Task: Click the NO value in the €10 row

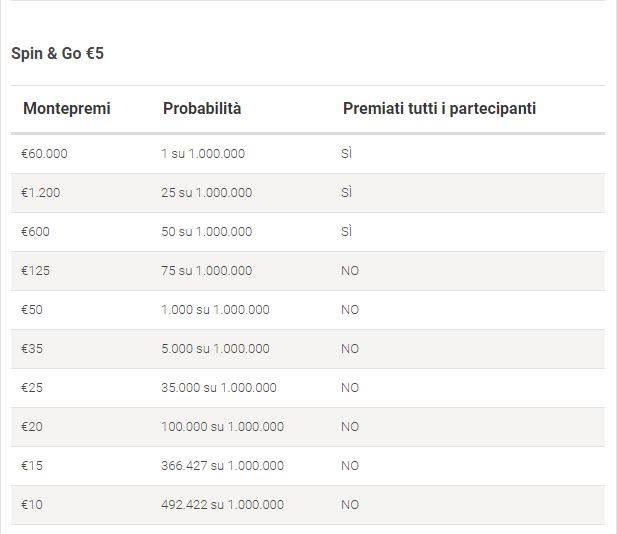Action: point(350,504)
